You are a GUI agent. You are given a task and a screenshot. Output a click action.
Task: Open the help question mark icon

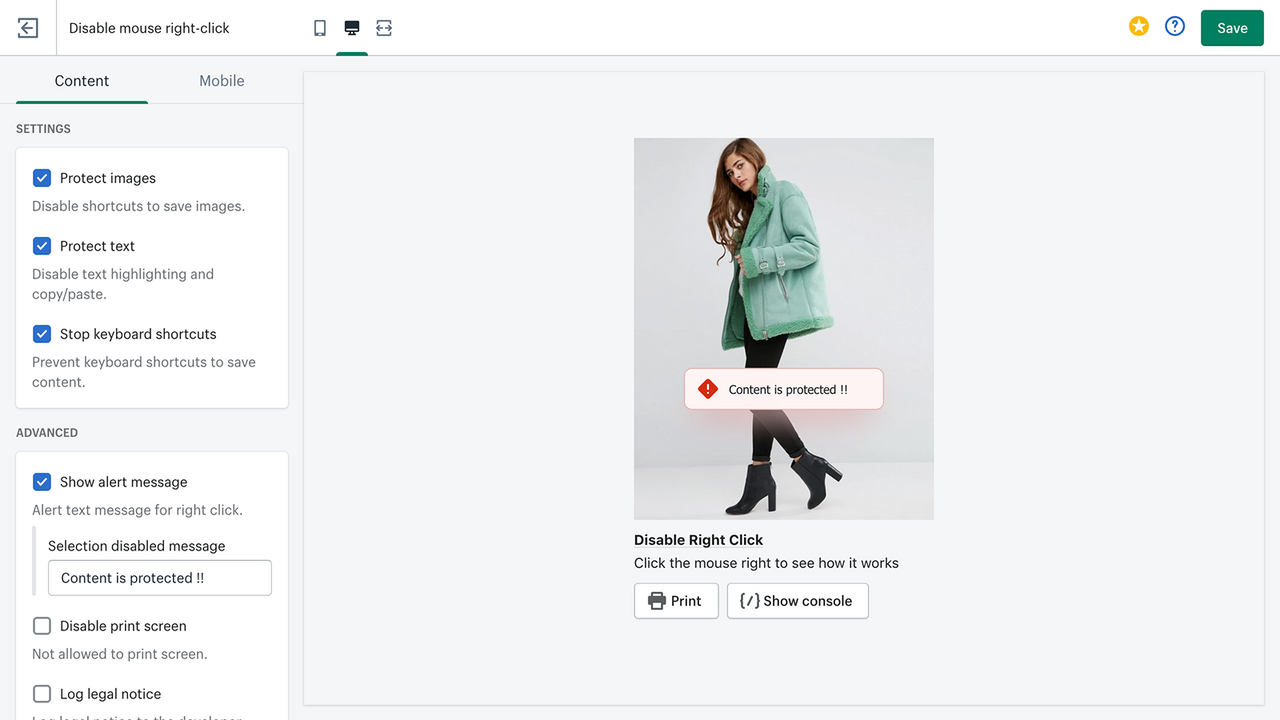tap(1175, 27)
